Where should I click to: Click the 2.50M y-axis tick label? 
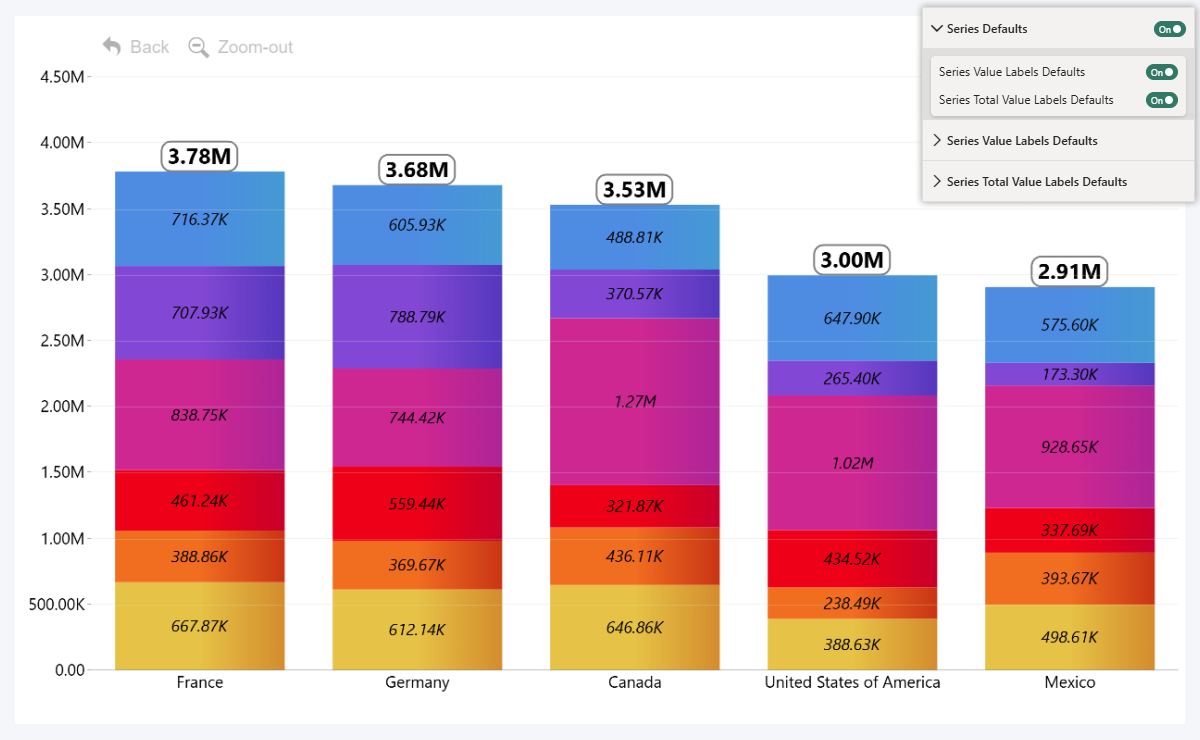click(x=62, y=340)
